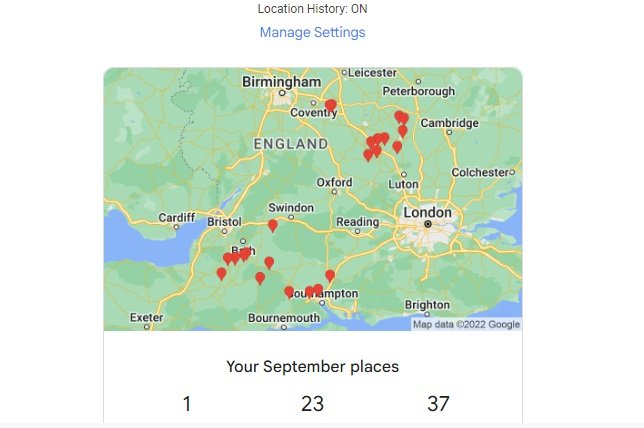
Task: Select the number 23 statistic
Action: [313, 403]
